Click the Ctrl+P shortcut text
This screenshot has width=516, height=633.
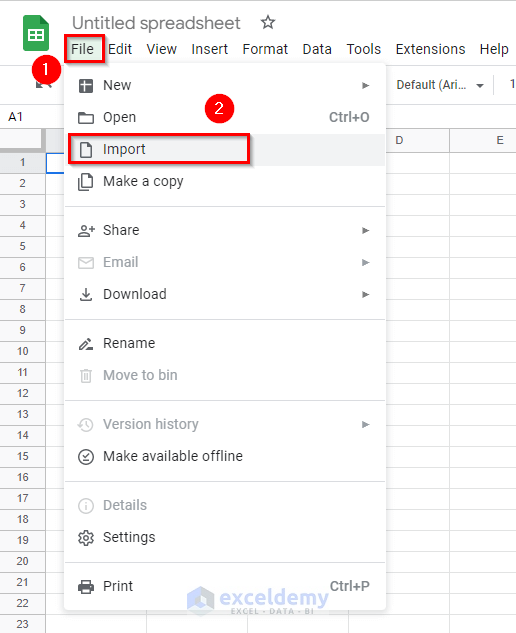pos(350,586)
